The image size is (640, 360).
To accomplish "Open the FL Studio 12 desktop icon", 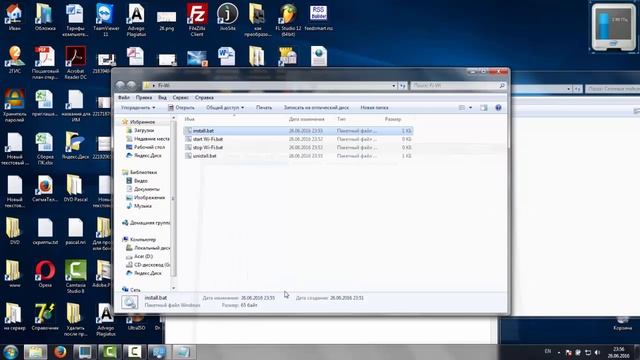I will tap(288, 20).
